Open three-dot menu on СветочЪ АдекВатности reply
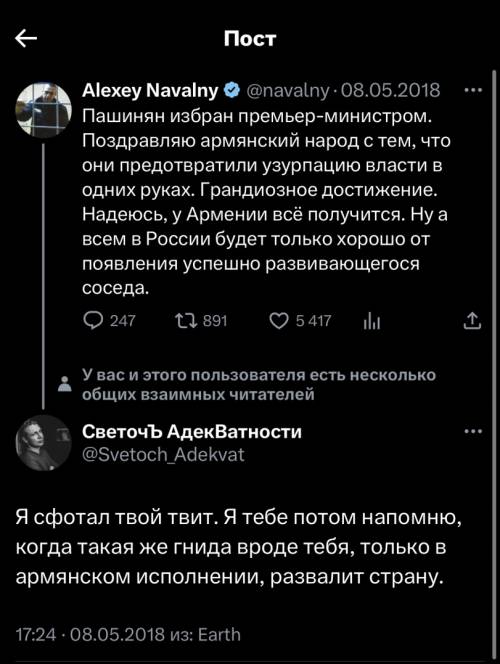 [472, 432]
